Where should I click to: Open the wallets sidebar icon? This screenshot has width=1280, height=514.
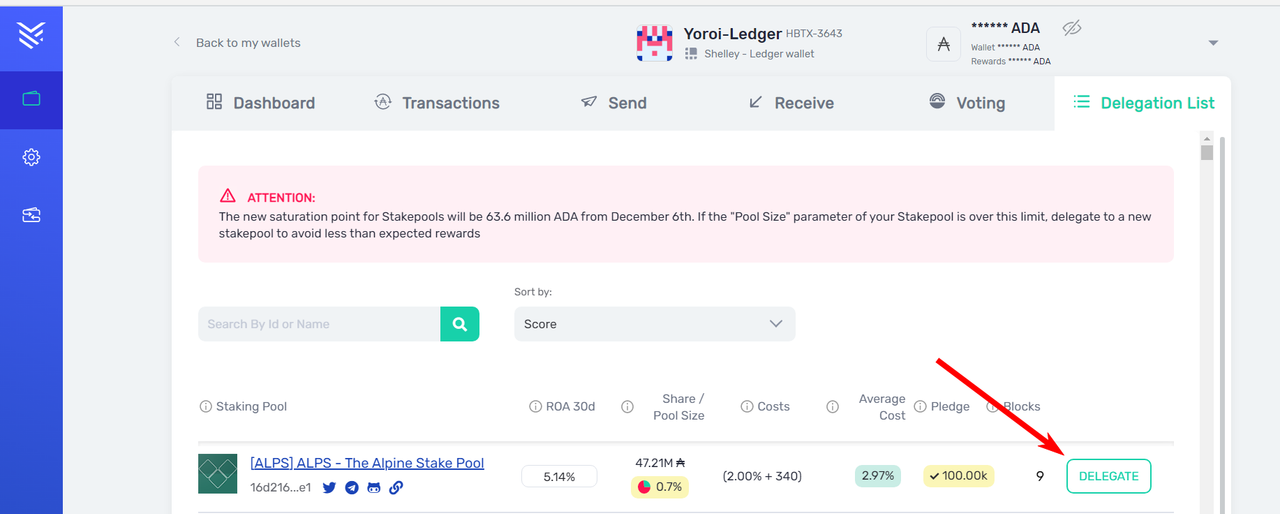pyautogui.click(x=31, y=98)
